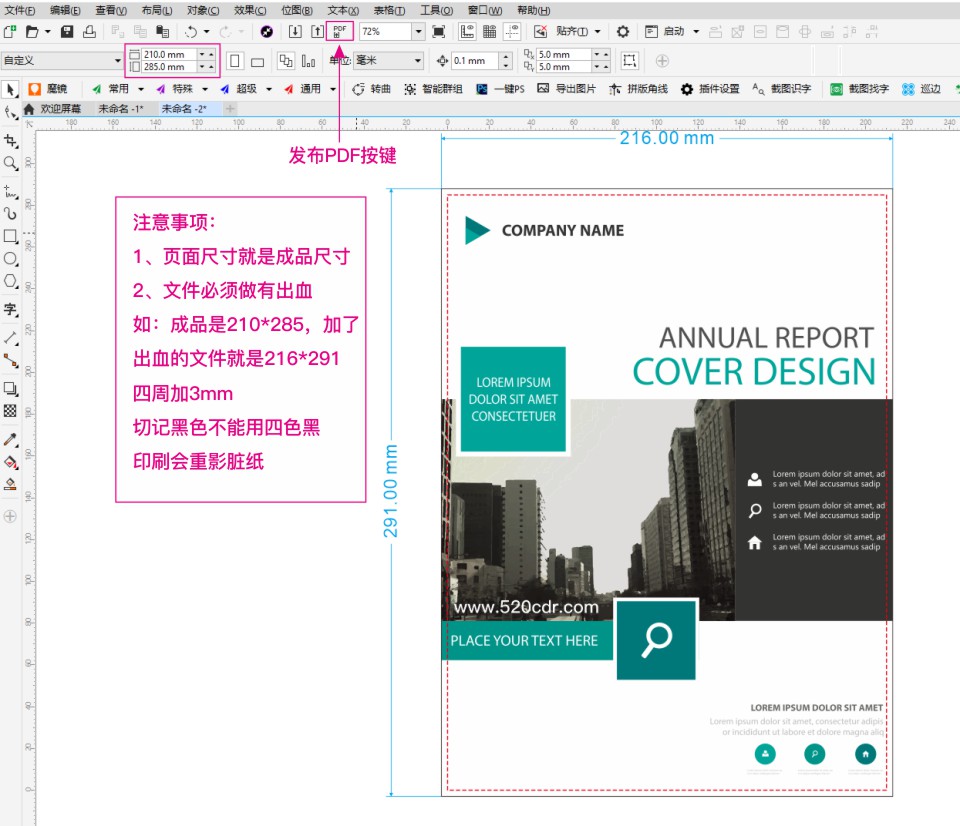Select the Artistic media tool

pyautogui.click(x=10, y=213)
